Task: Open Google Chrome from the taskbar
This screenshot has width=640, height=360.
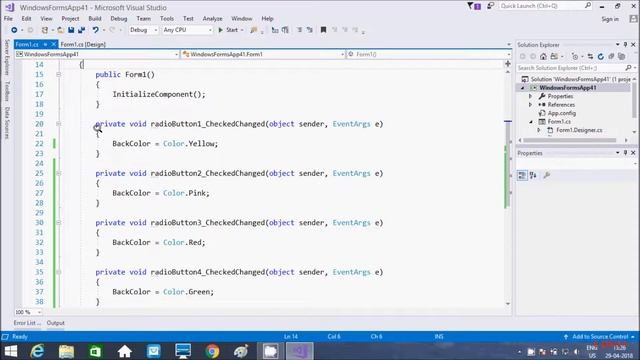Action: (x=212, y=351)
